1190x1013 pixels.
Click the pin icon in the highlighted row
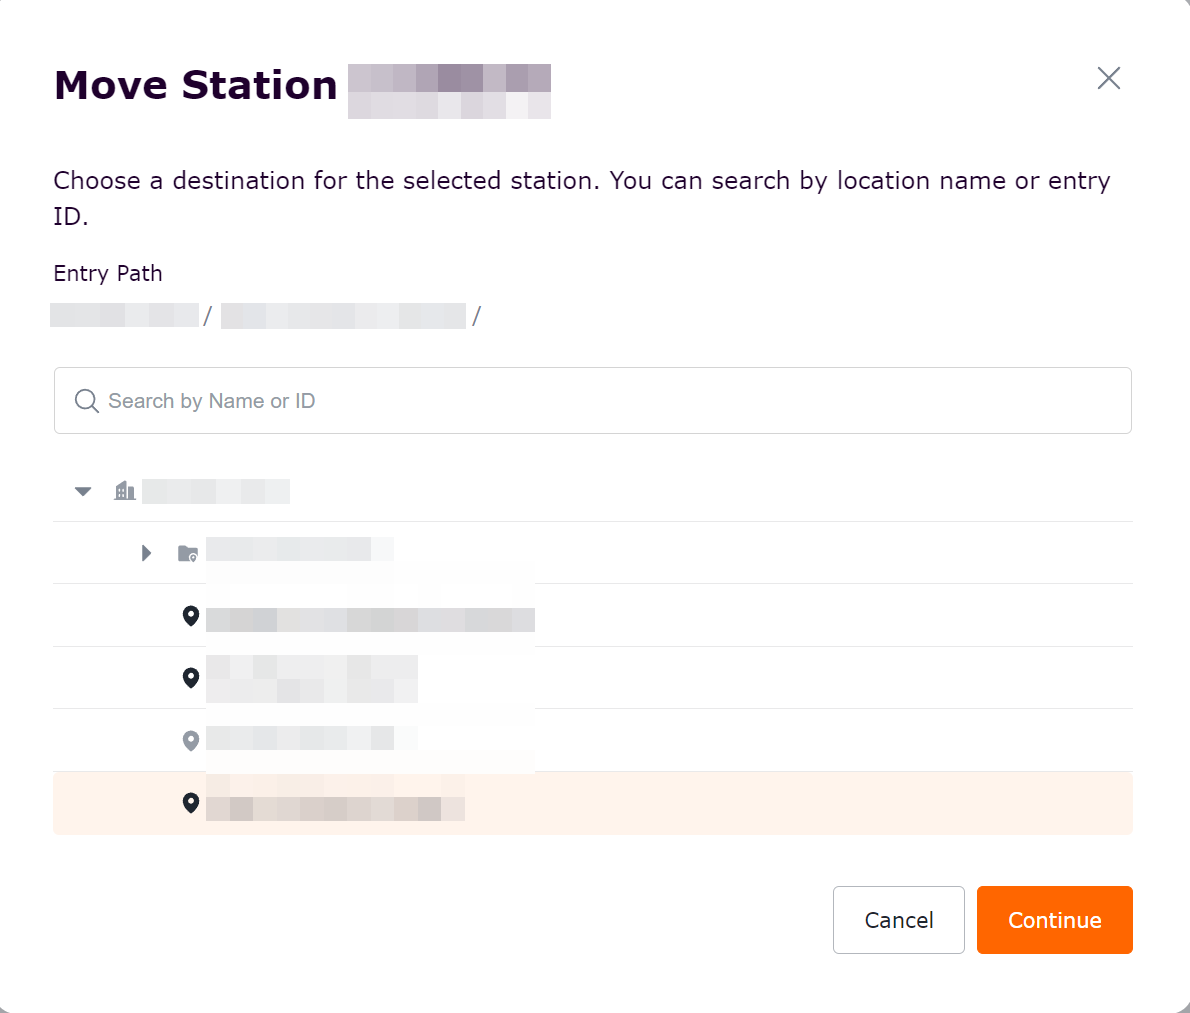coord(191,803)
